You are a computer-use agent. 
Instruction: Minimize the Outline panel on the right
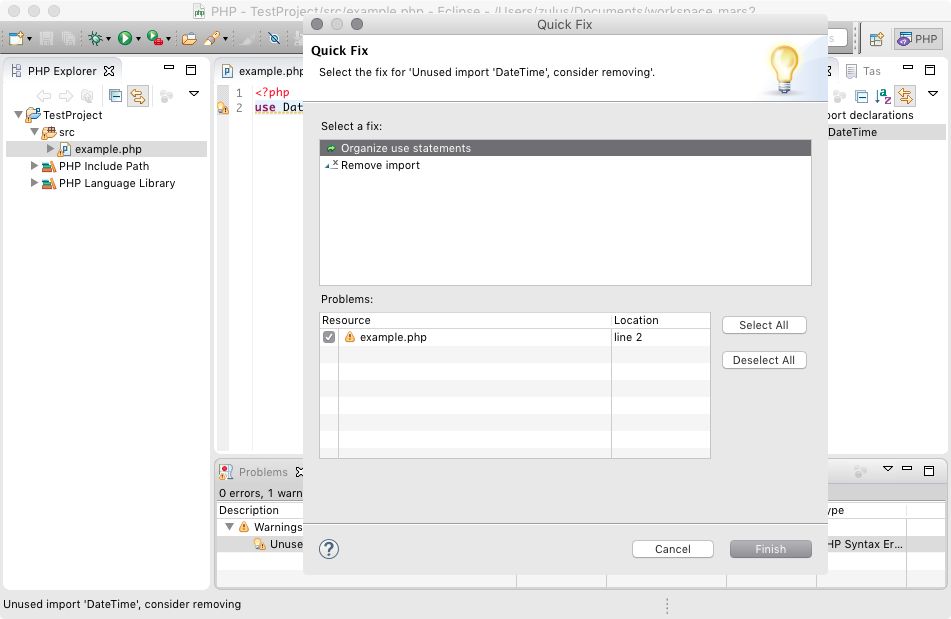pyautogui.click(x=908, y=68)
